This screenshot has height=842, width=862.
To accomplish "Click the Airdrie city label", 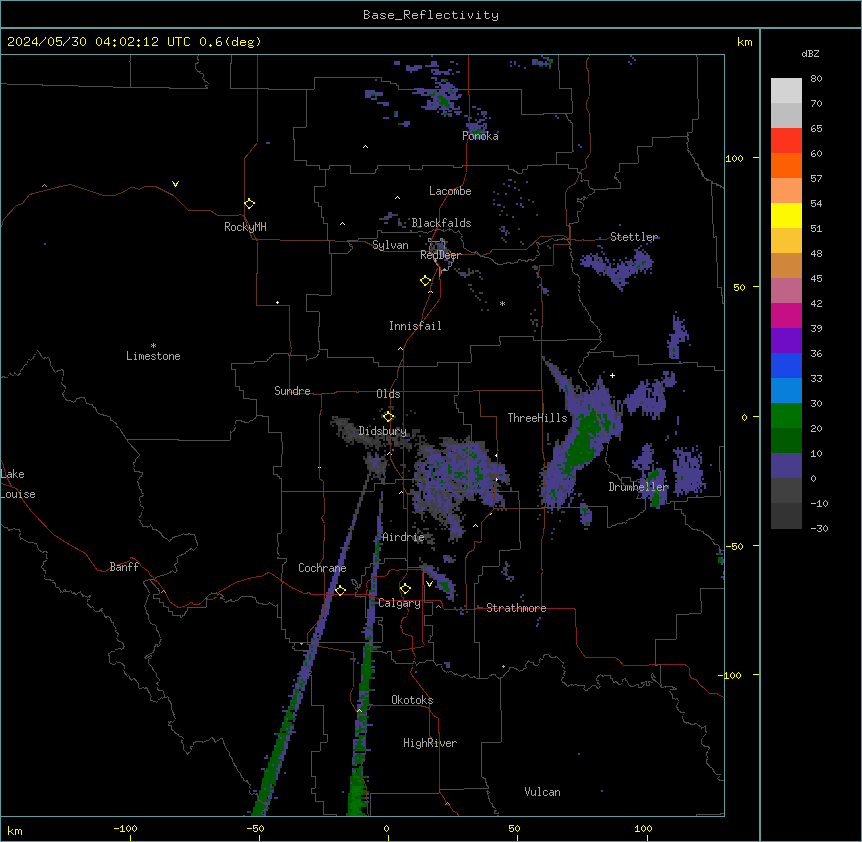I will pos(404,537).
